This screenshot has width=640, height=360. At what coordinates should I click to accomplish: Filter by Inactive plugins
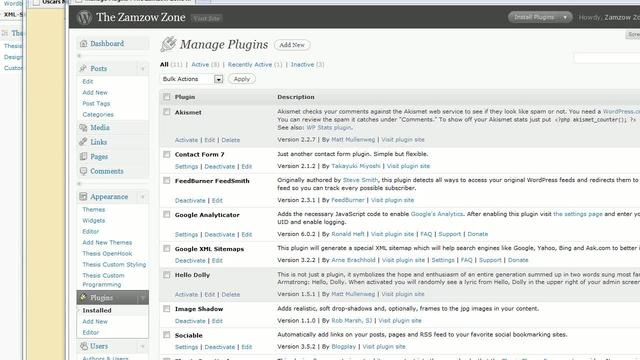pyautogui.click(x=302, y=64)
